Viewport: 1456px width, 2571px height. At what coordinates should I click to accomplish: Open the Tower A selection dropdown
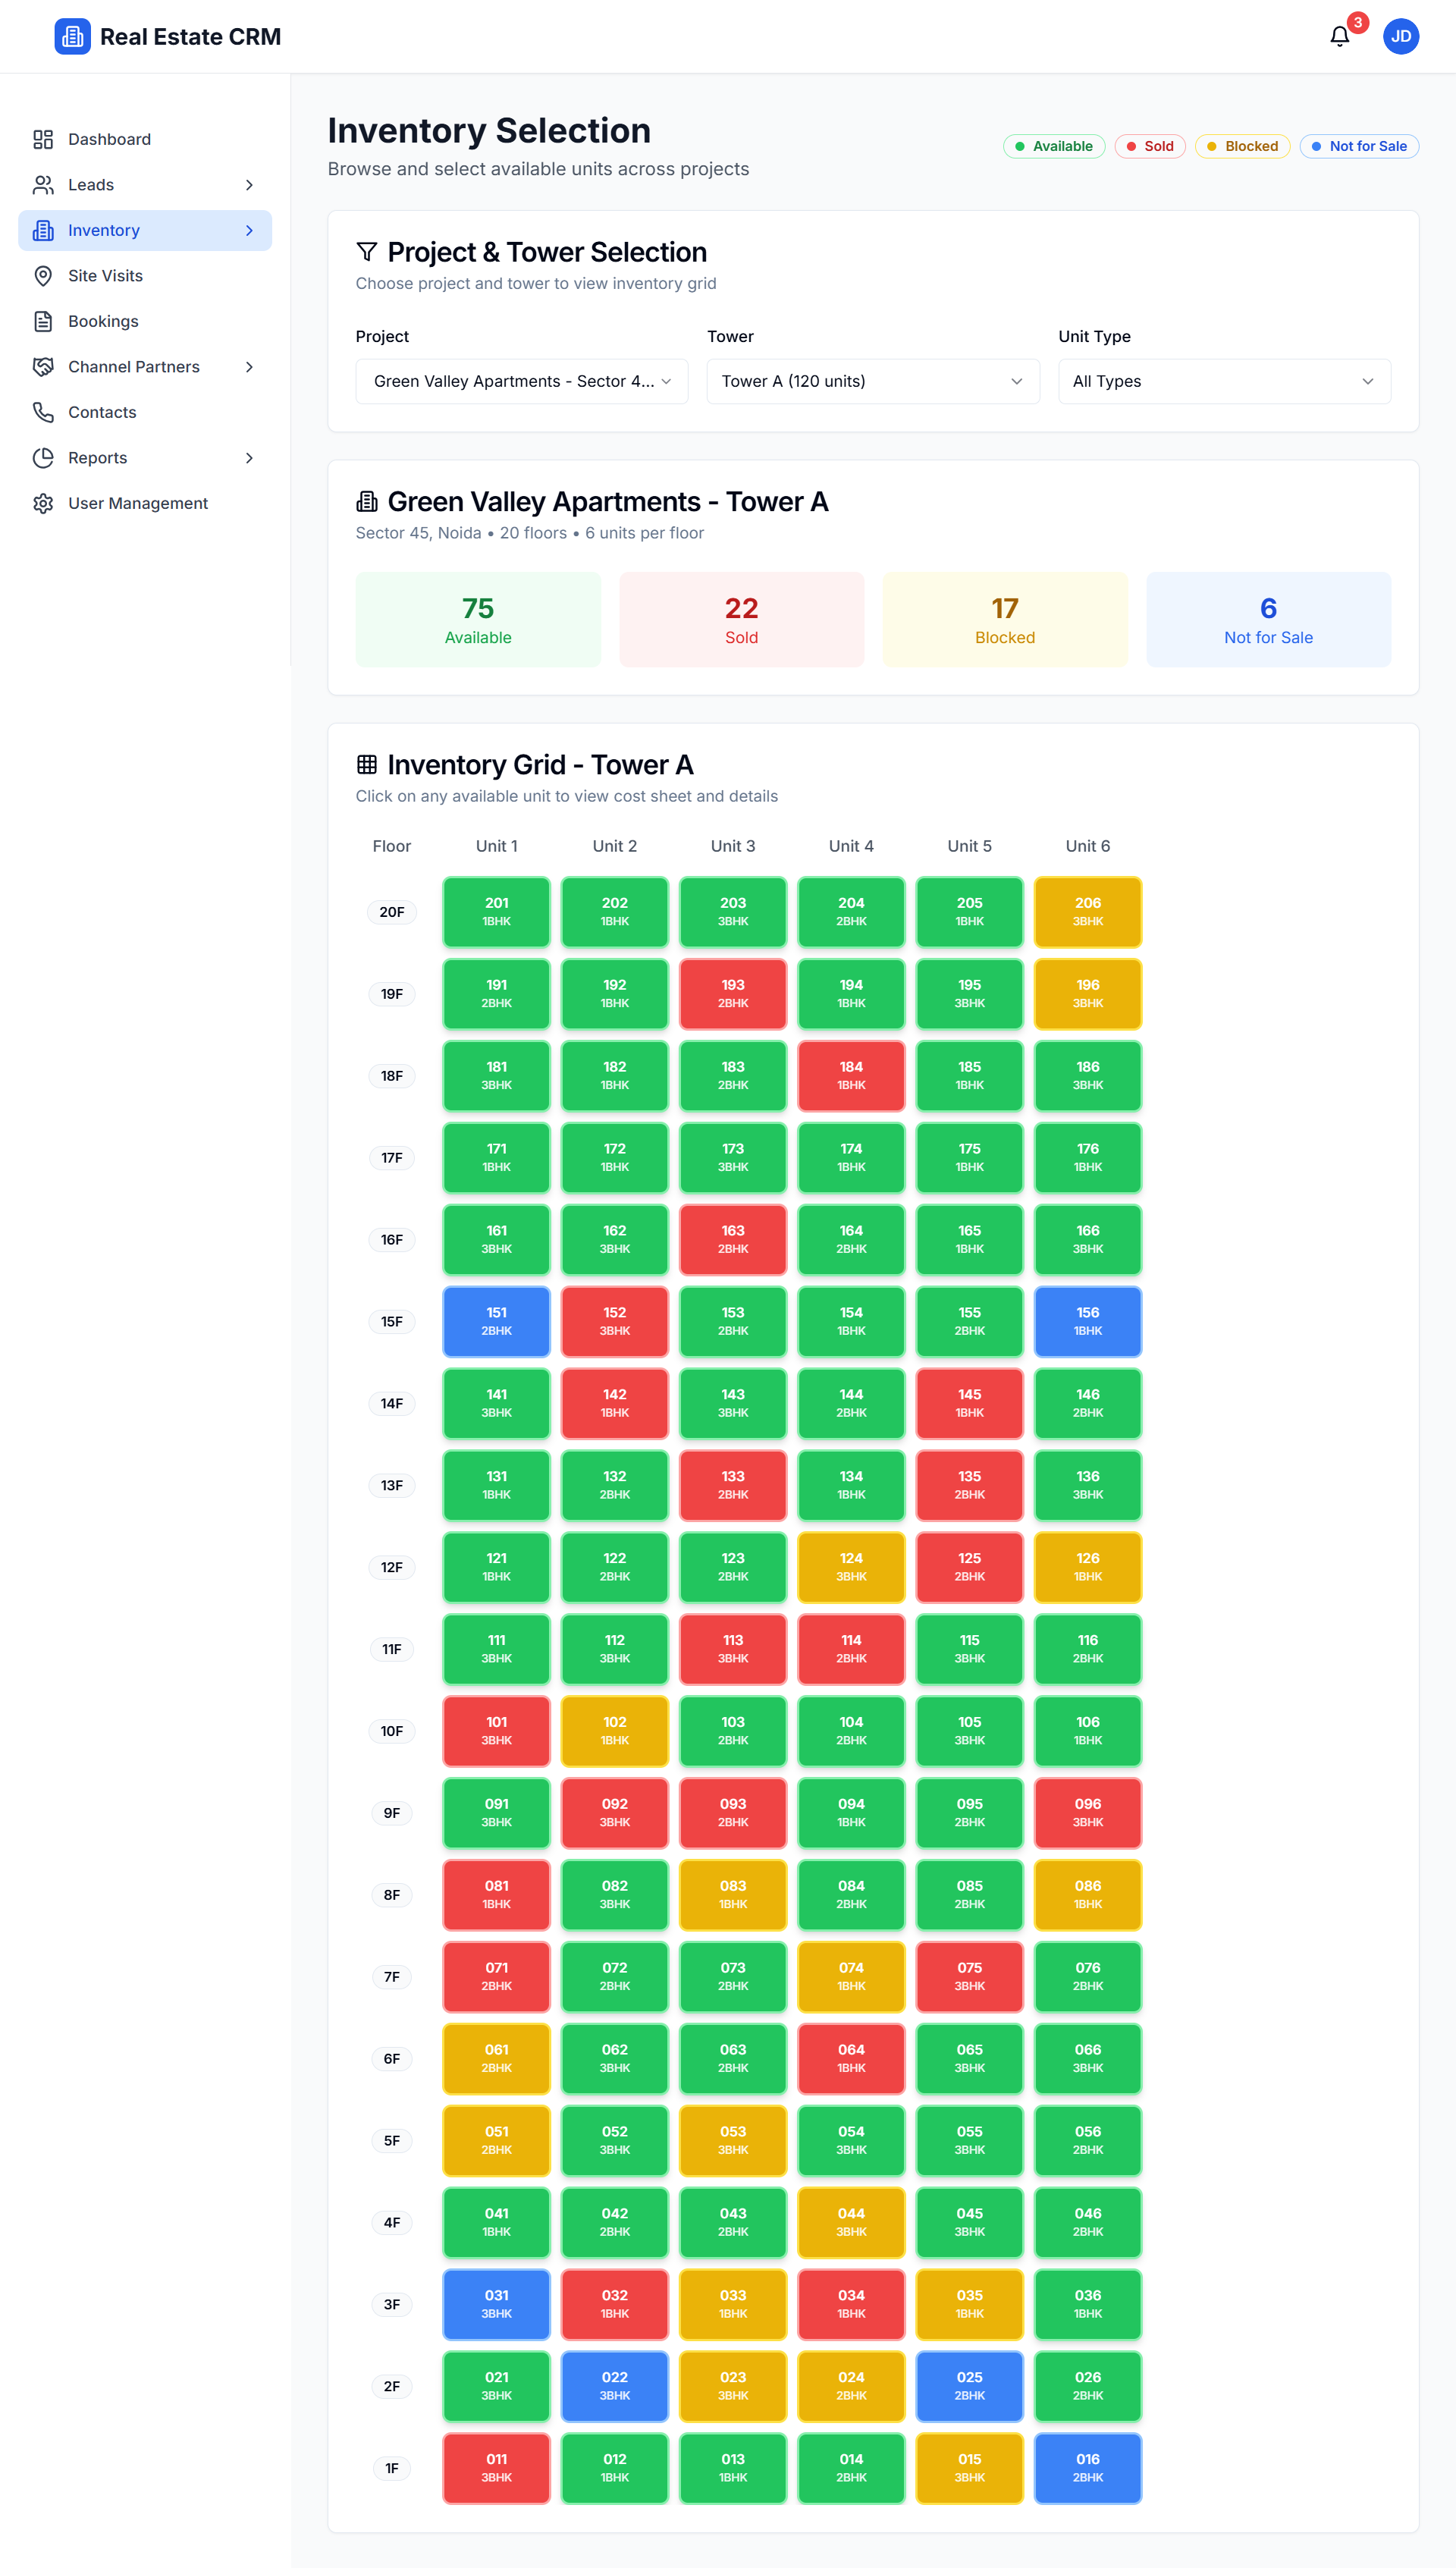[872, 381]
